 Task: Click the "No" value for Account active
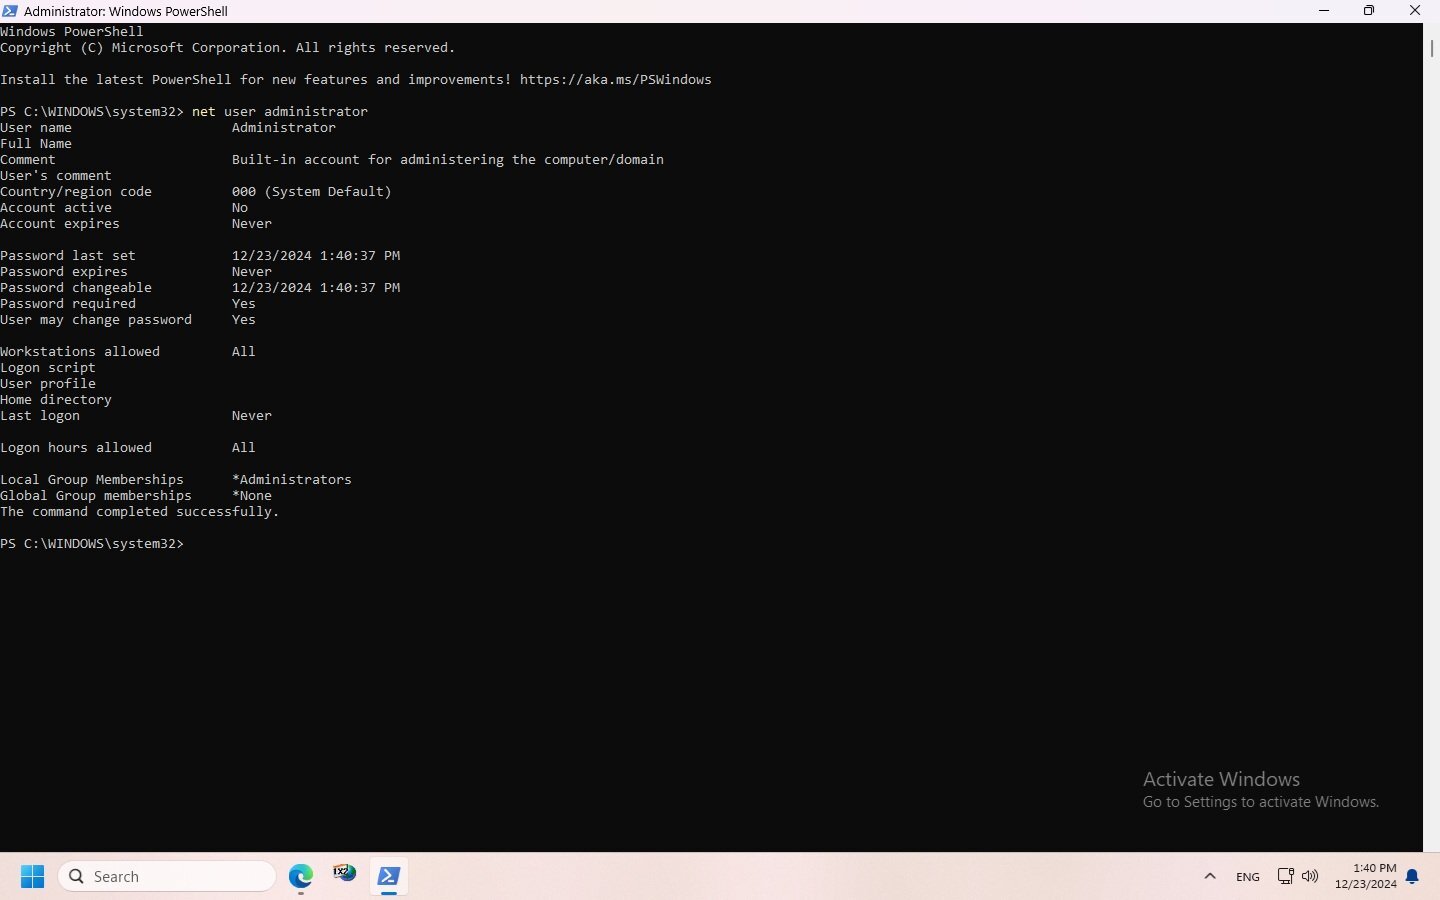point(240,208)
